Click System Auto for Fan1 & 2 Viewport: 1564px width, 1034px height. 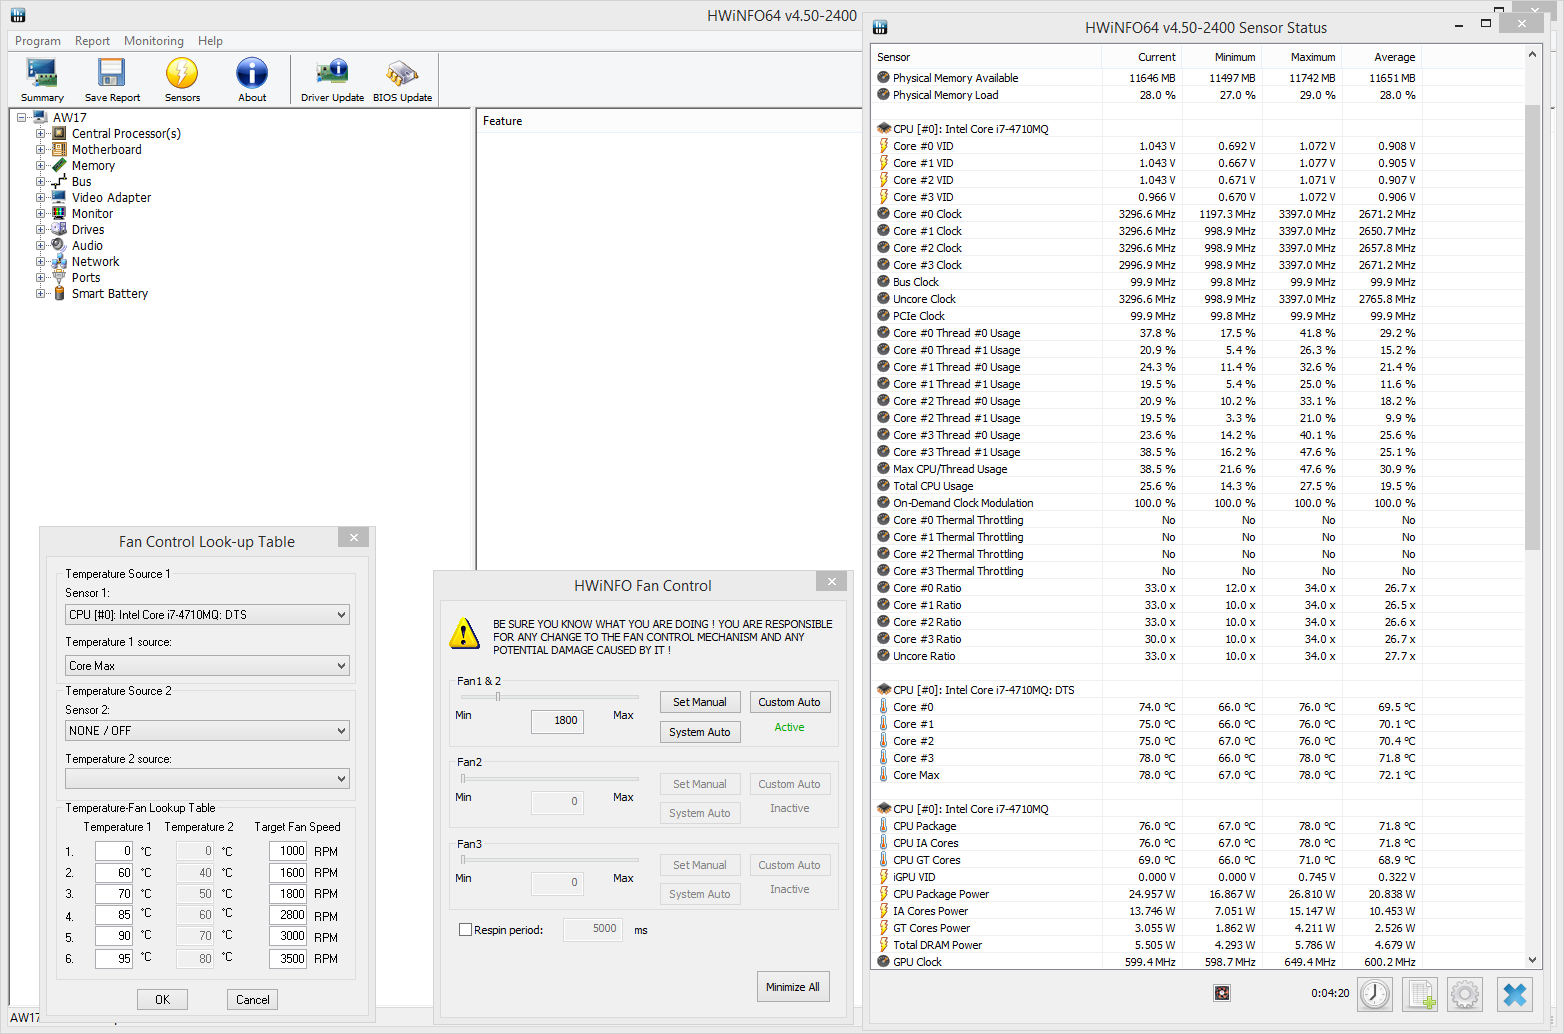click(700, 732)
